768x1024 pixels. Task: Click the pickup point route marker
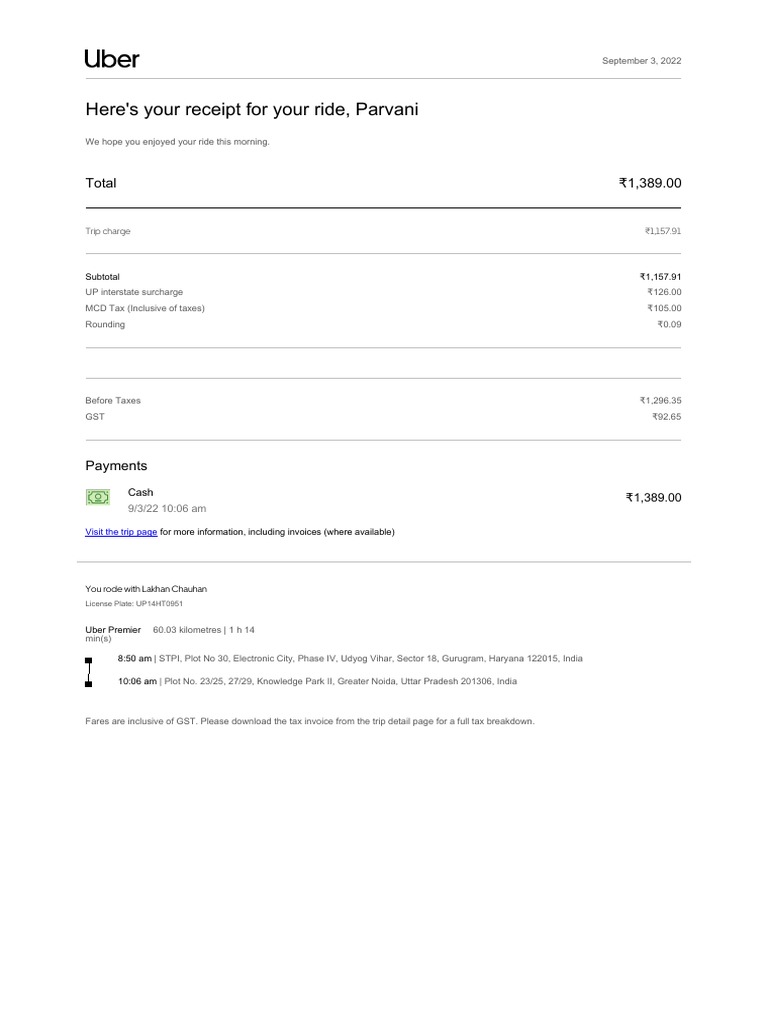(89, 661)
